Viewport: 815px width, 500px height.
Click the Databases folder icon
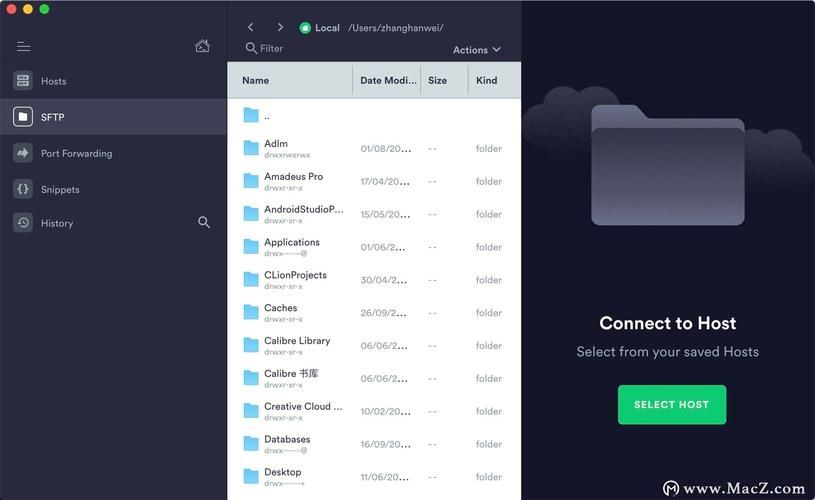251,443
